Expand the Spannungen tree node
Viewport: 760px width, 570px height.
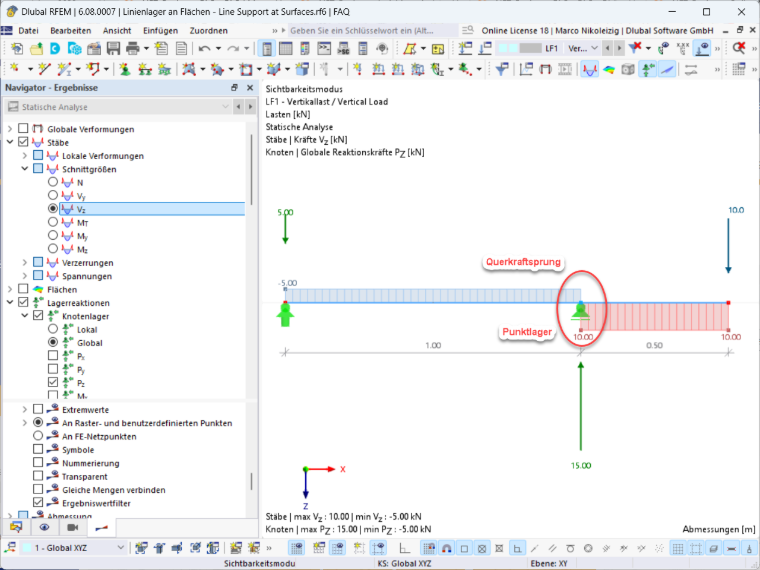(25, 276)
